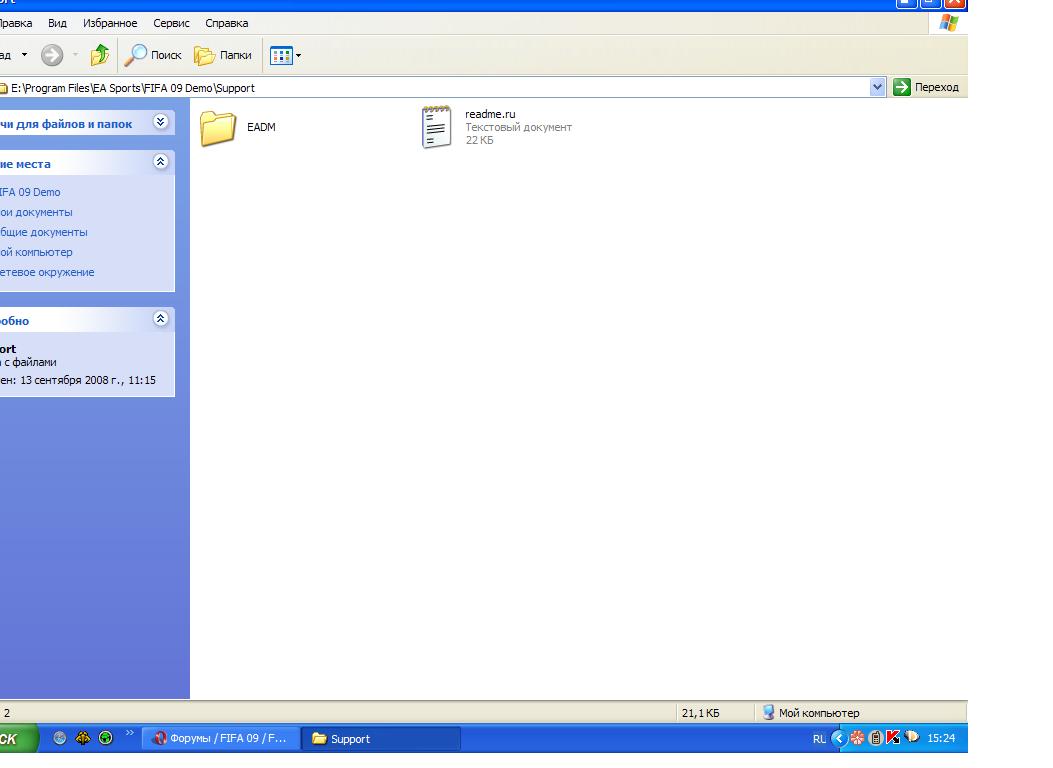Image resolution: width=1053 pixels, height=768 pixels.
Task: Open the Network Places sidebar link
Action: click(47, 273)
